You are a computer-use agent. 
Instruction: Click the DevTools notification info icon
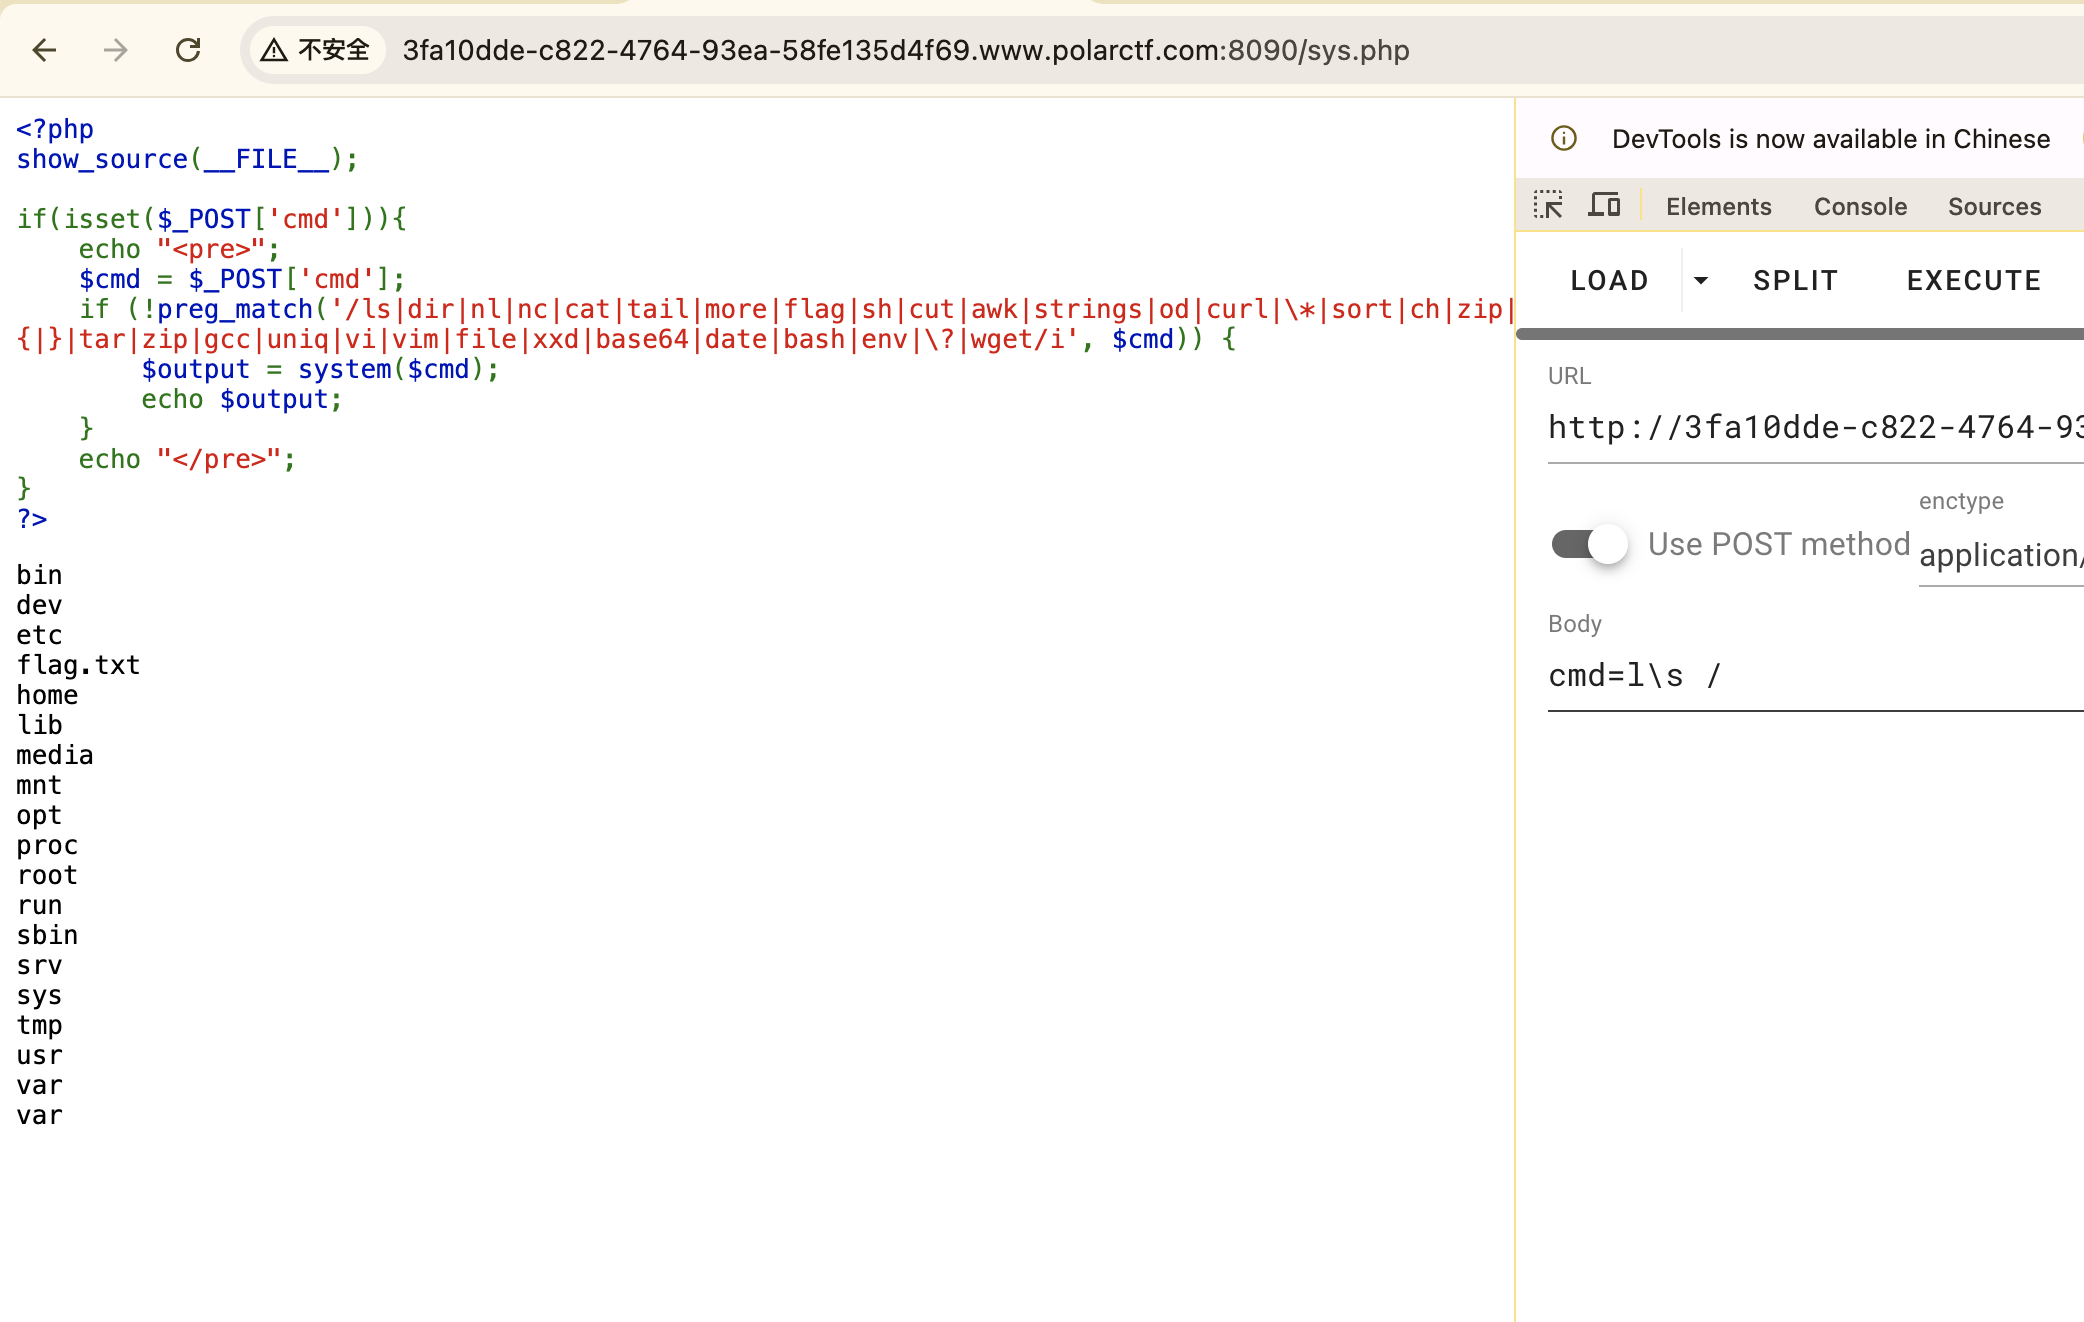pos(1564,139)
